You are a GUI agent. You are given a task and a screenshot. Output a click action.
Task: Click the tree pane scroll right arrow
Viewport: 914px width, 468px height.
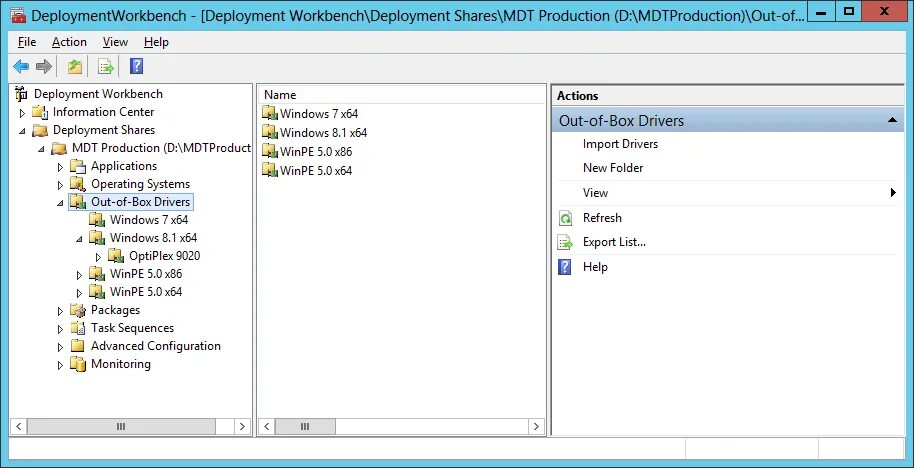tap(242, 427)
